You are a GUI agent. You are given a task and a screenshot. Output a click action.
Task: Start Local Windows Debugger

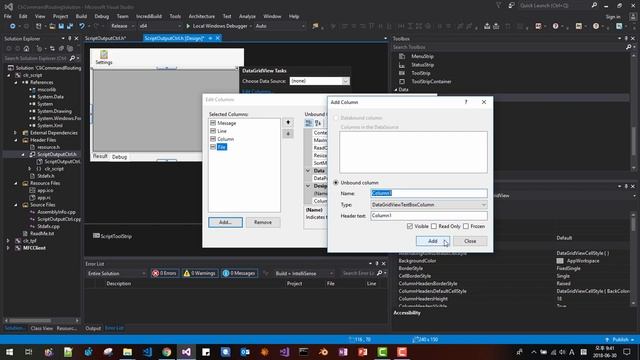coord(217,26)
